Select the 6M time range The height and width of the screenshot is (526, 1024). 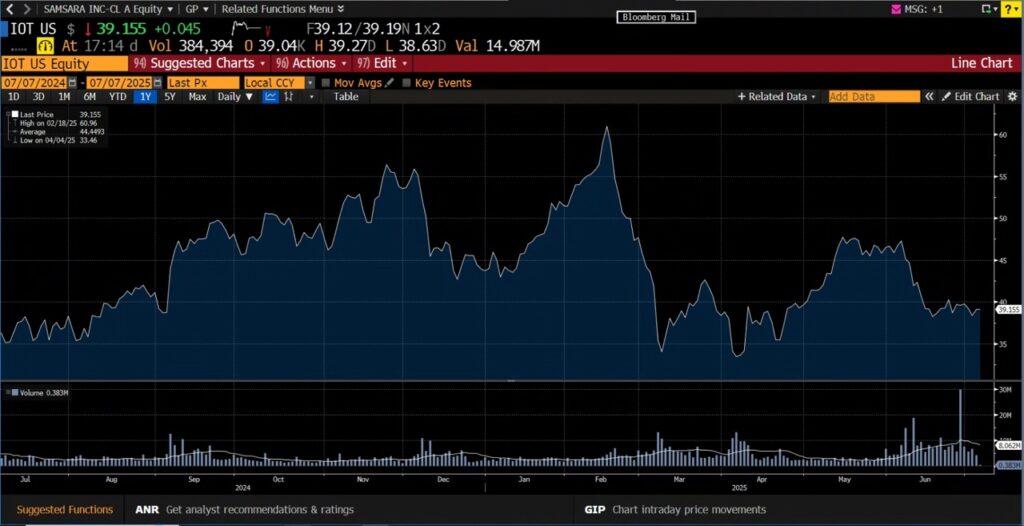(89, 97)
